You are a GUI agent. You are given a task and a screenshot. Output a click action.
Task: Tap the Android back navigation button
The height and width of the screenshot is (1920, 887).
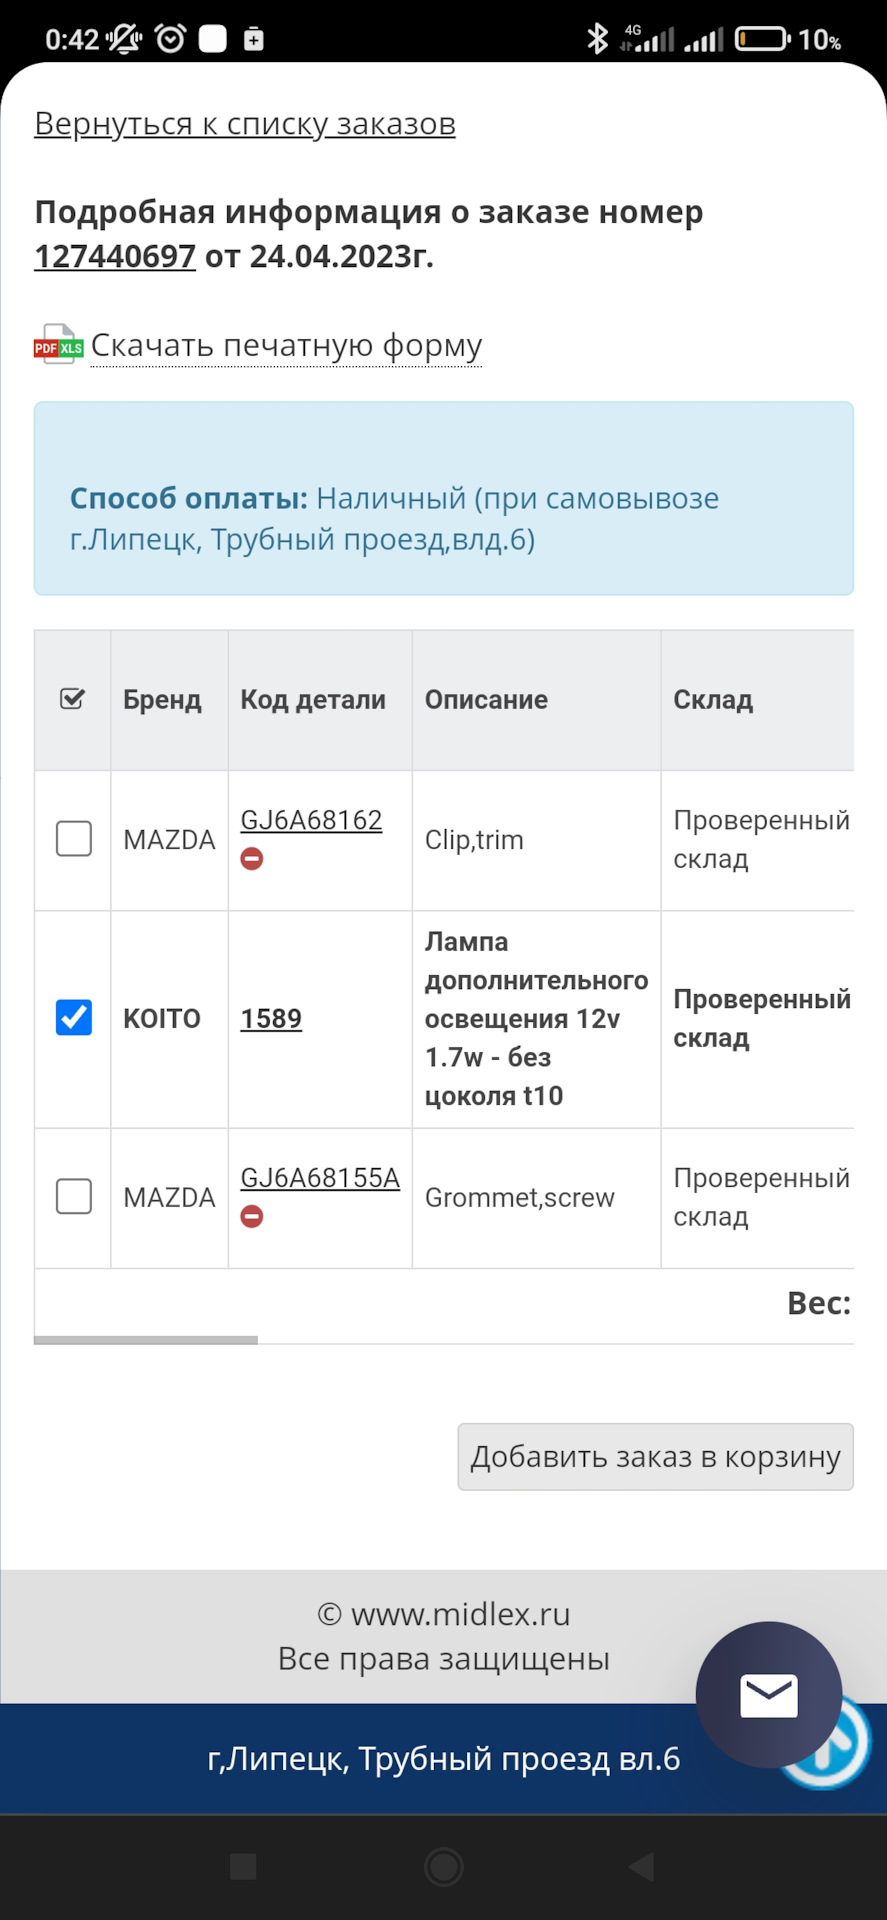point(640,1868)
